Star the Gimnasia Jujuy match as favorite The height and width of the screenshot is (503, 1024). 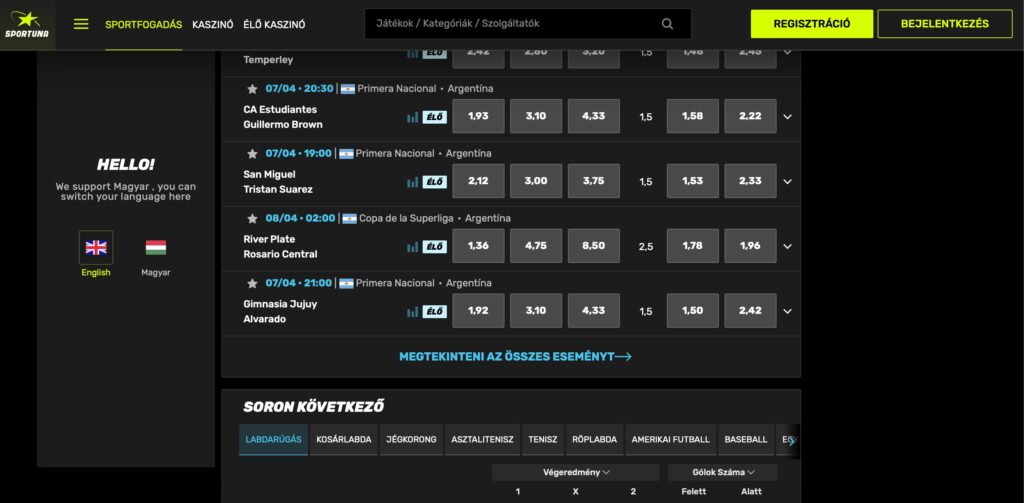(x=252, y=283)
